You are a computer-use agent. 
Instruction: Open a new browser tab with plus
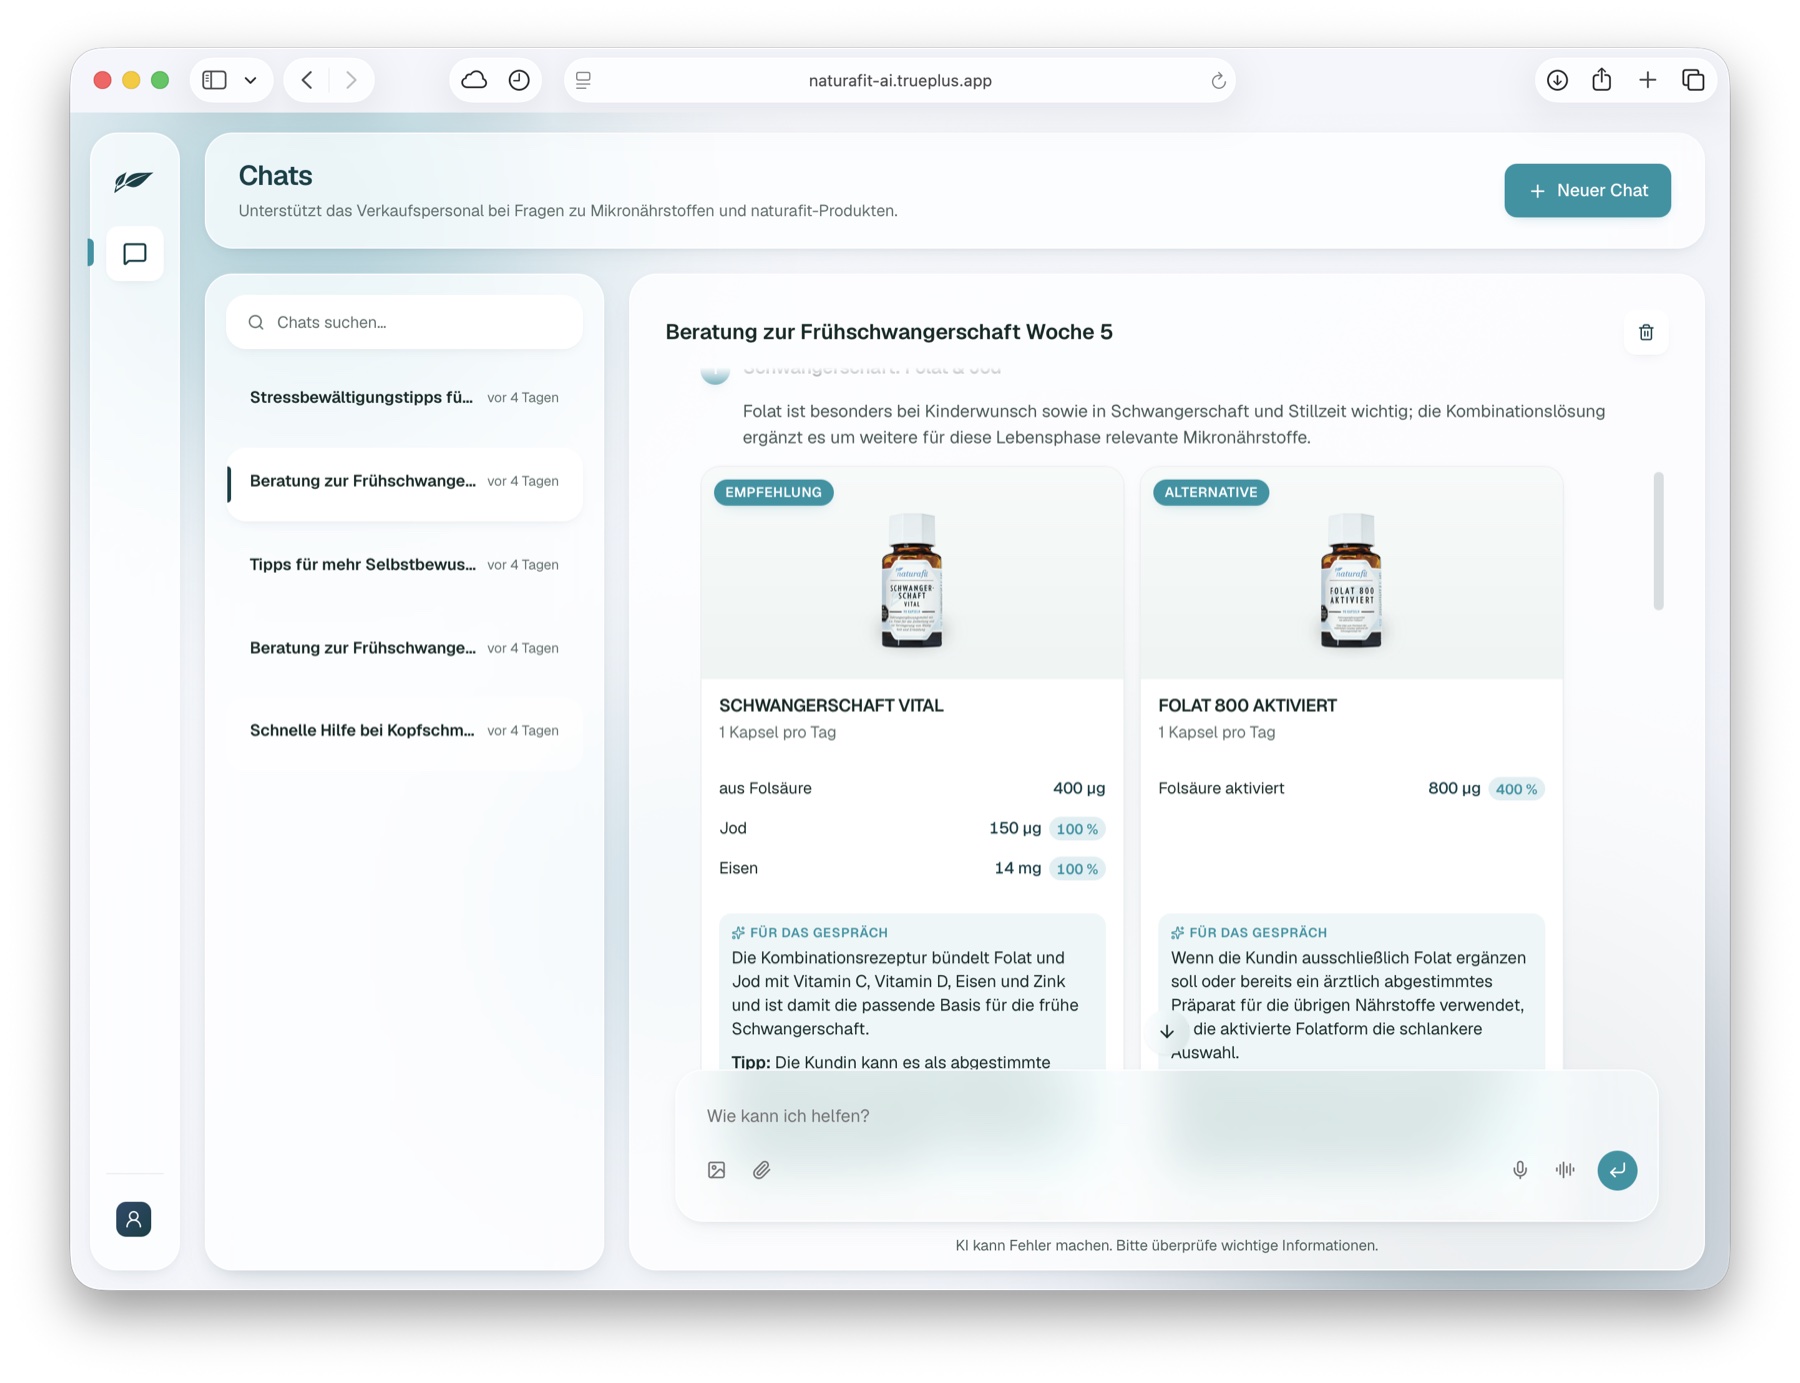pos(1647,80)
